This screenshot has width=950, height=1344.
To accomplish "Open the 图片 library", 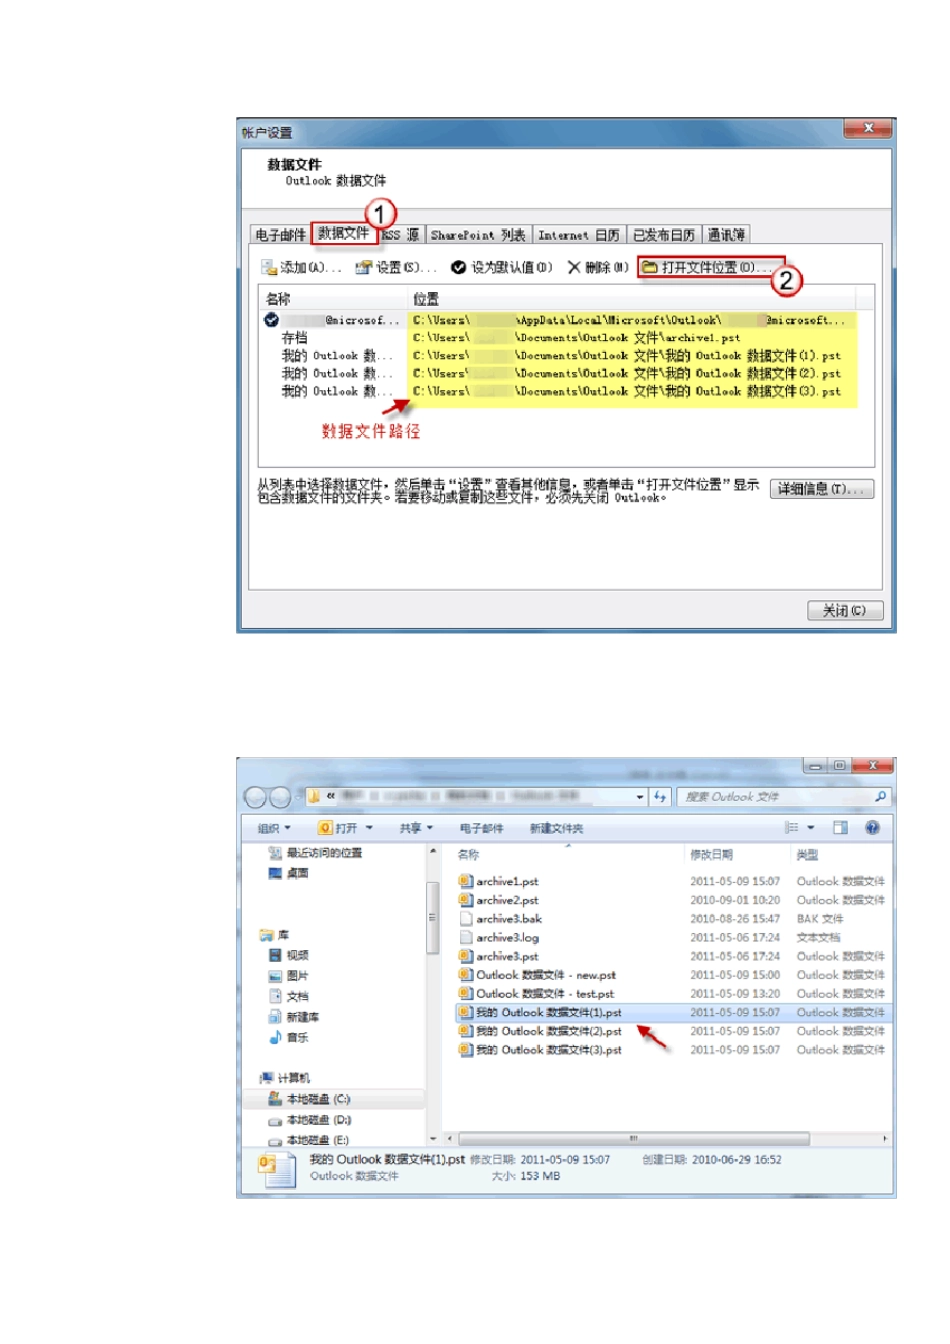I will pos(288,976).
